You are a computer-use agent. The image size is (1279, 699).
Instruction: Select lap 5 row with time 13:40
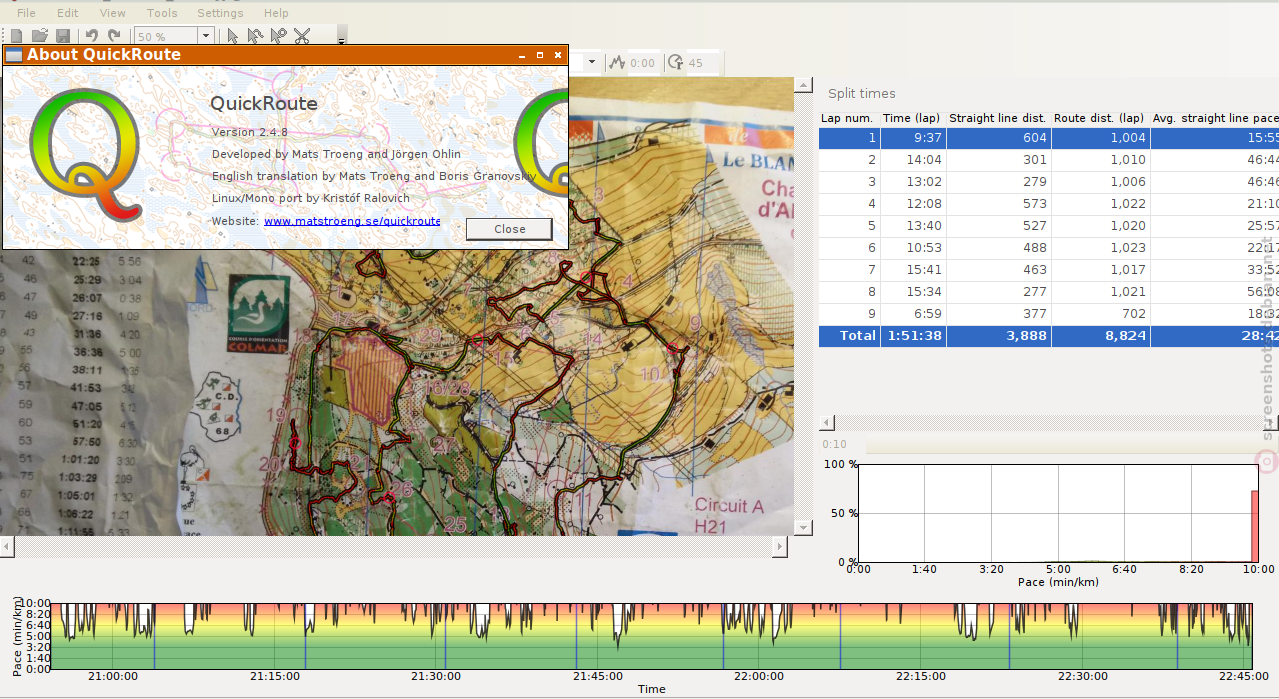point(1049,226)
